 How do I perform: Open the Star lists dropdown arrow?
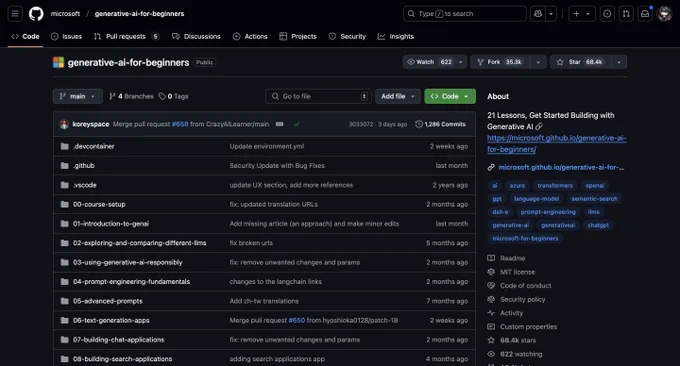[619, 62]
